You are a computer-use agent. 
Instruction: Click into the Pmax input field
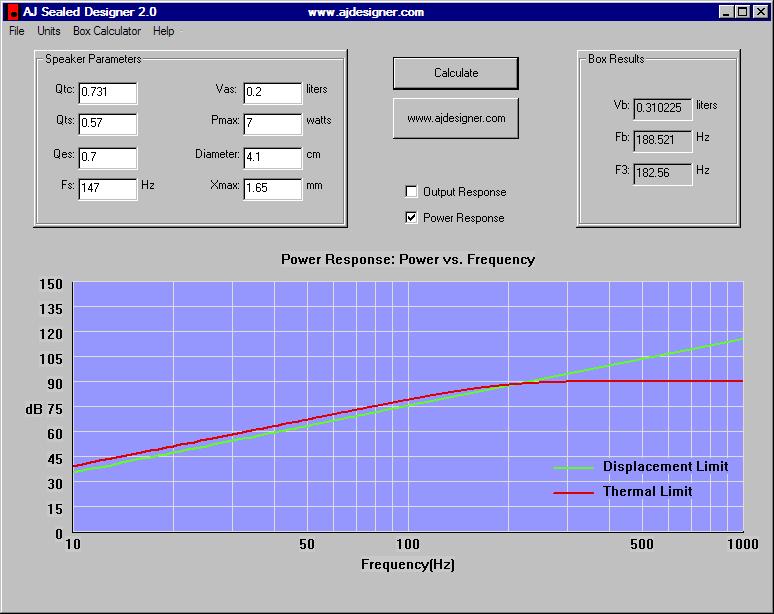point(272,123)
